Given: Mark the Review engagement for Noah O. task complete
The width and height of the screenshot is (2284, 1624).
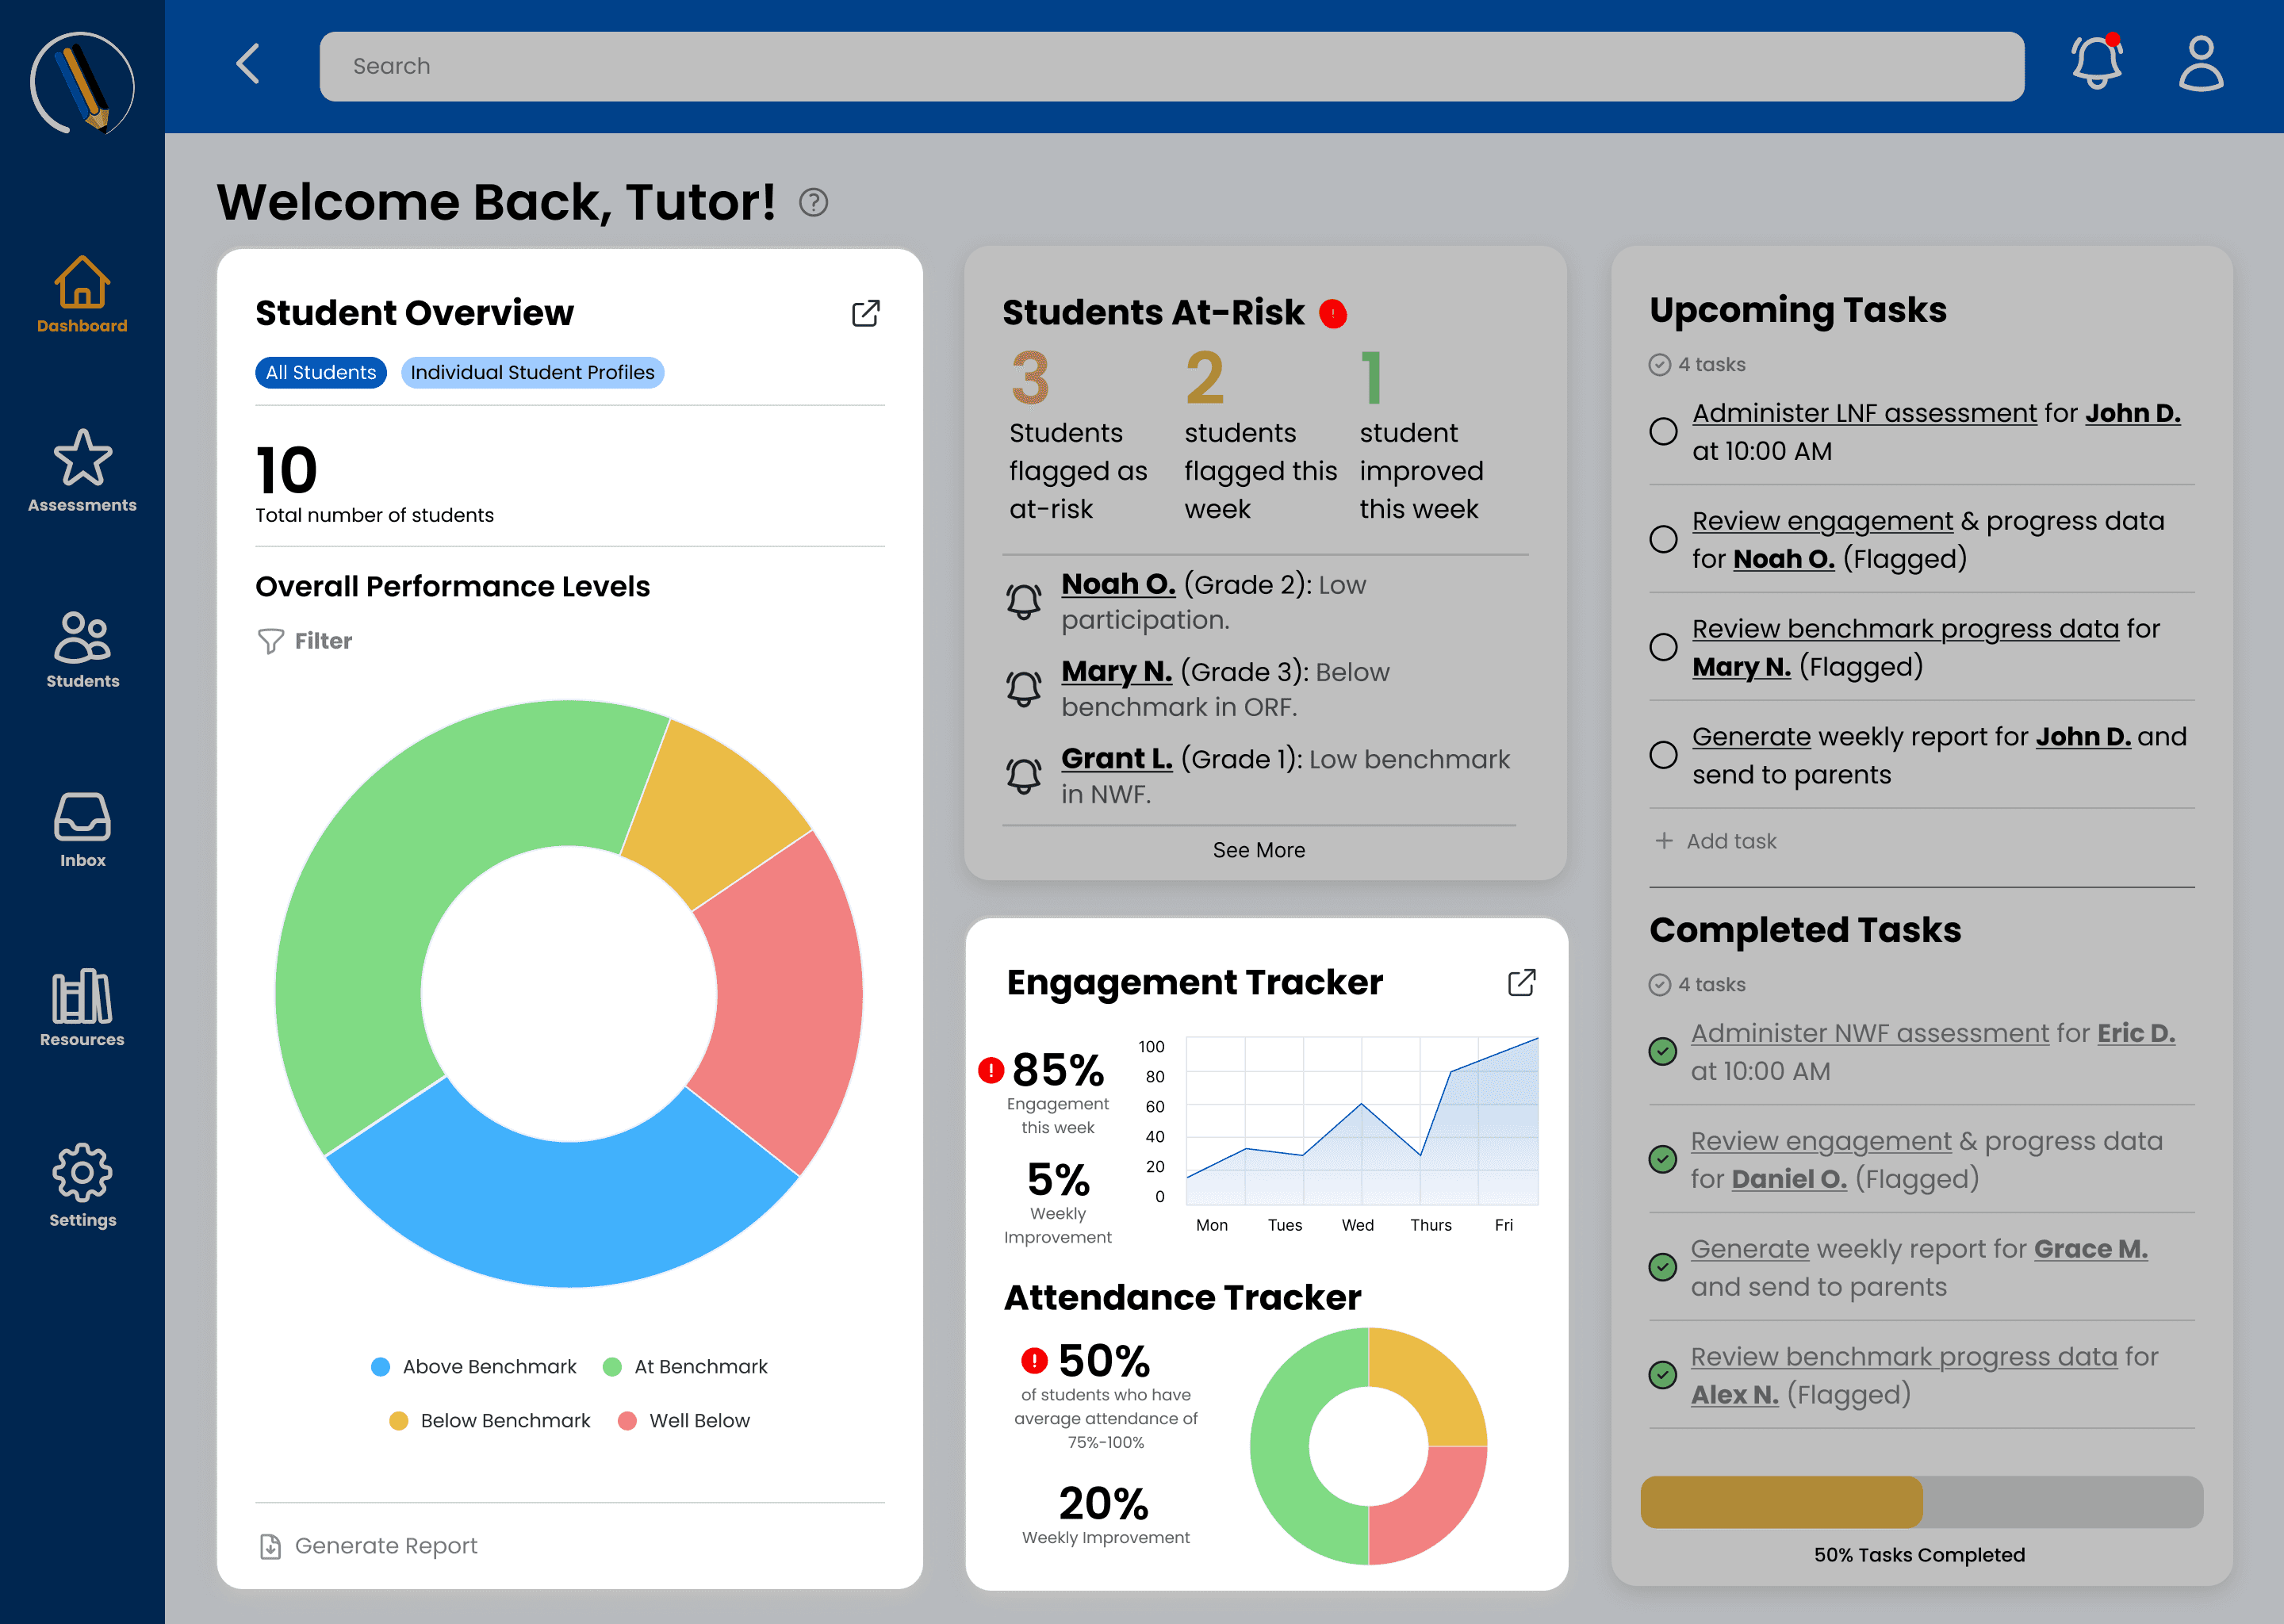Looking at the screenshot, I should click(x=1663, y=539).
